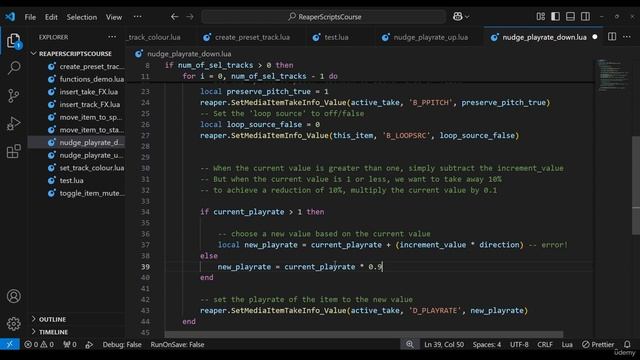This screenshot has width=640, height=360.
Task: Toggle Debug: False in status bar
Action: pyautogui.click(x=122, y=344)
